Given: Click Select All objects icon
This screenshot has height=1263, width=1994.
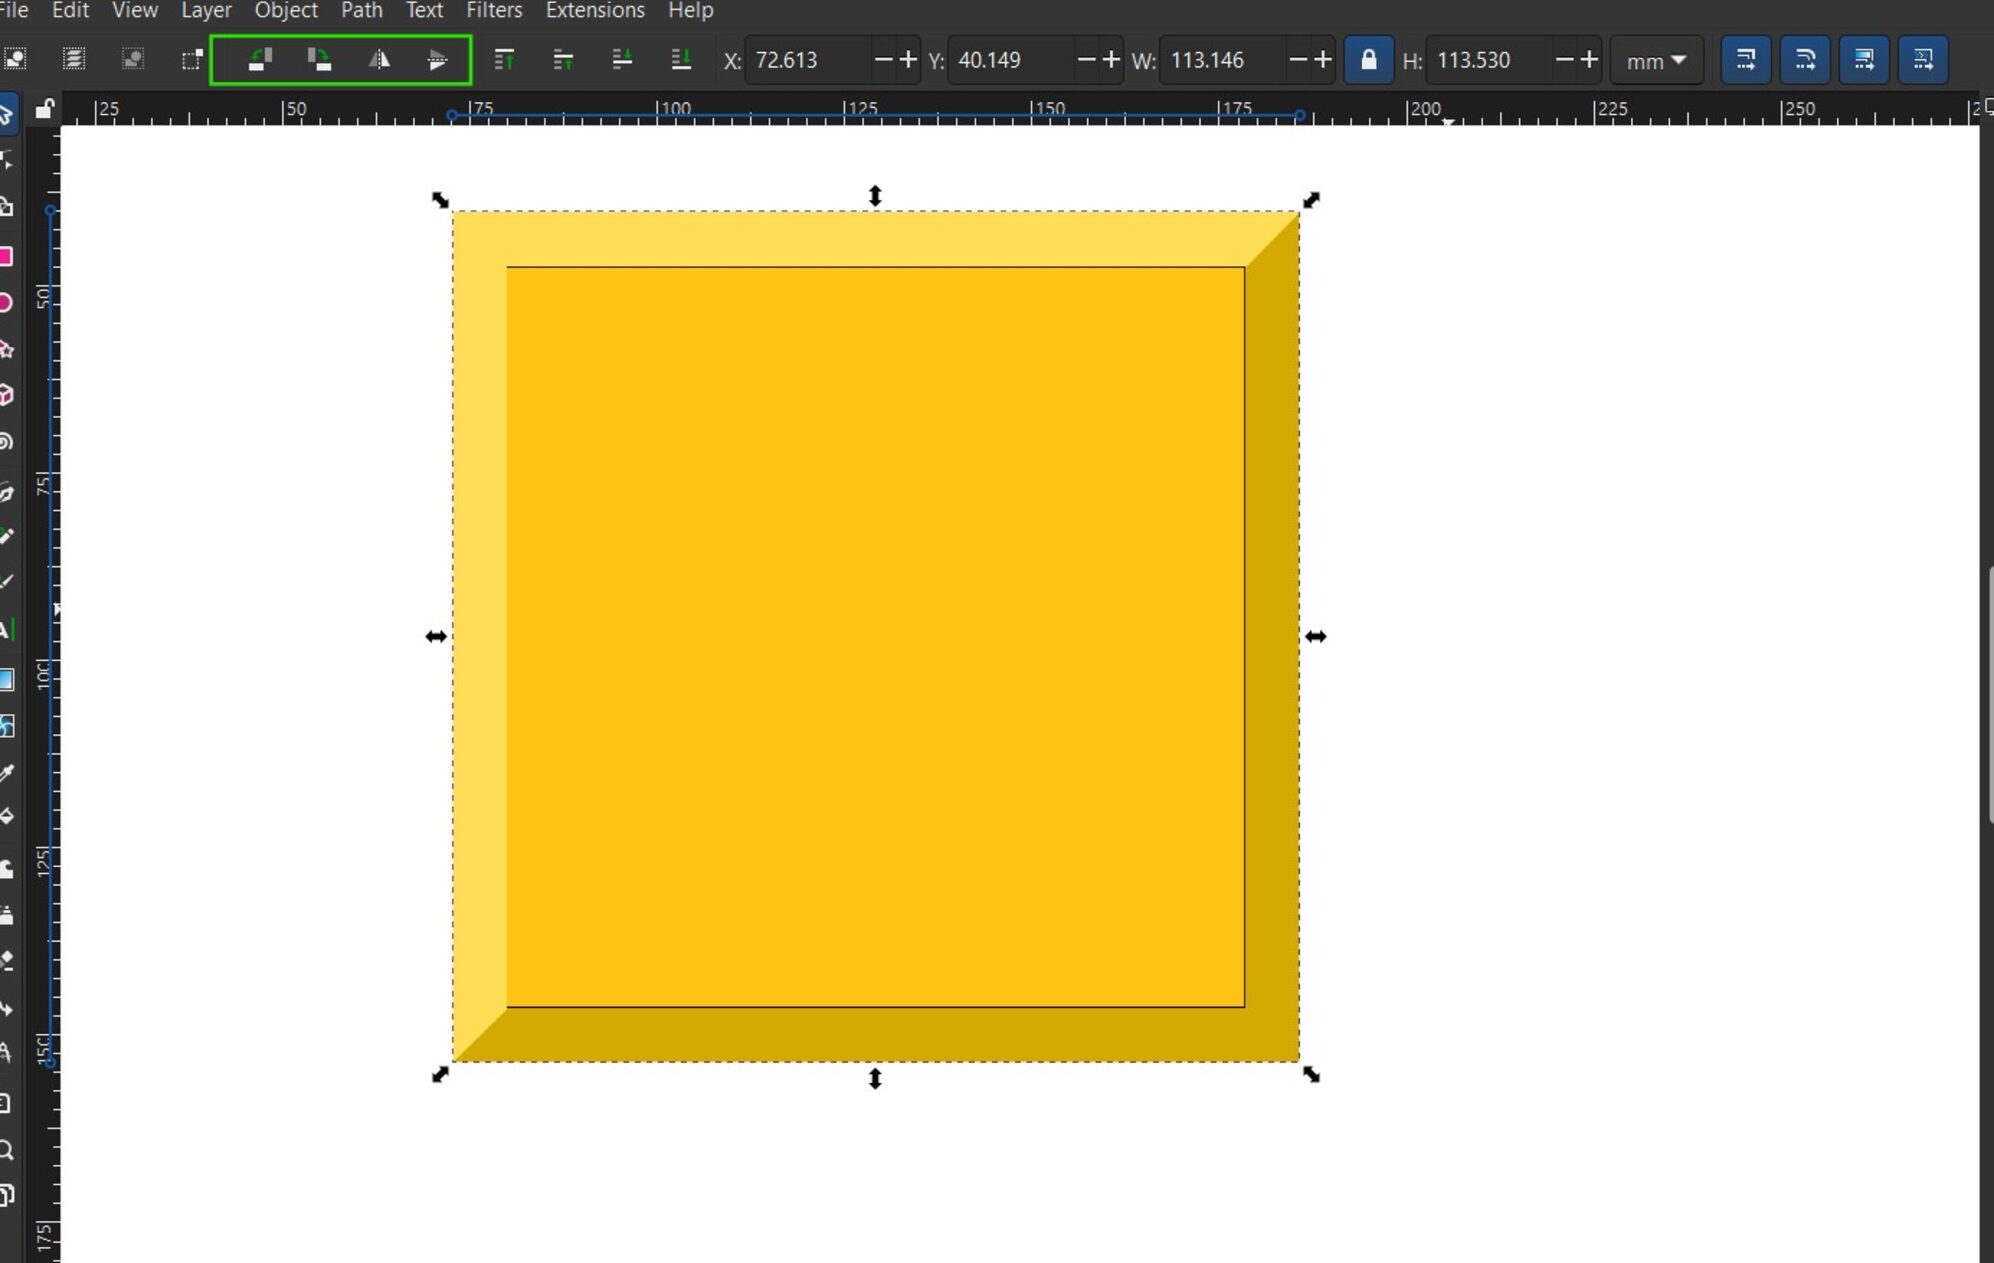Looking at the screenshot, I should [15, 60].
